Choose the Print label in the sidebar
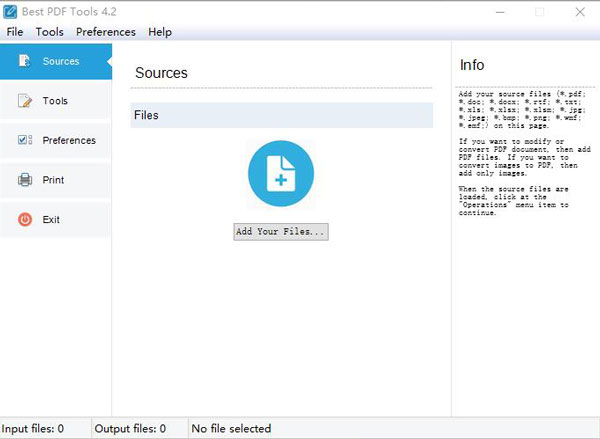 click(x=53, y=180)
